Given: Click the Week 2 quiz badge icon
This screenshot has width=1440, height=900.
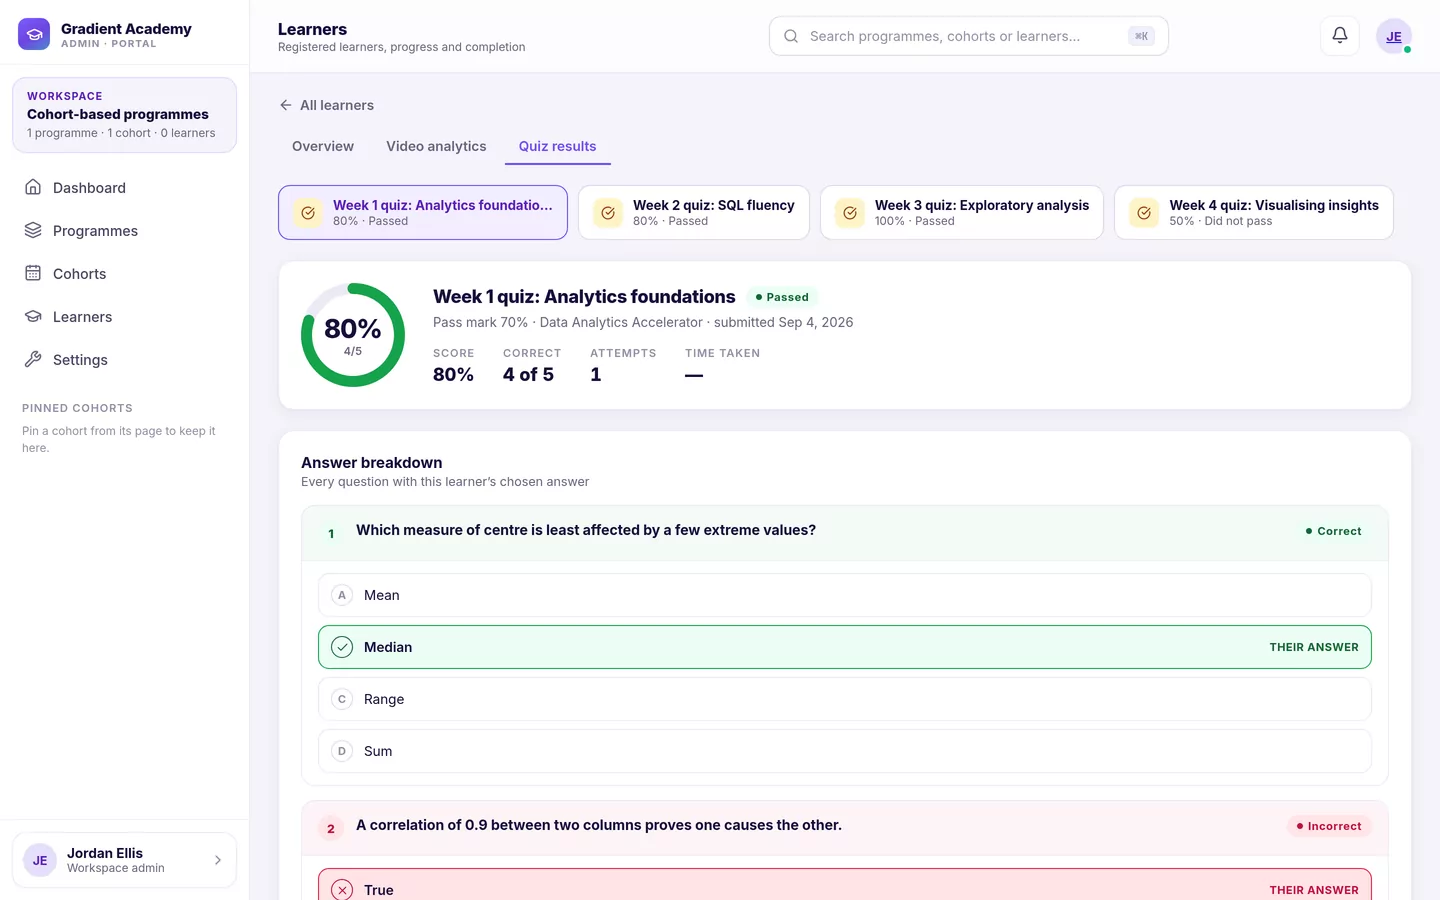Looking at the screenshot, I should 608,213.
